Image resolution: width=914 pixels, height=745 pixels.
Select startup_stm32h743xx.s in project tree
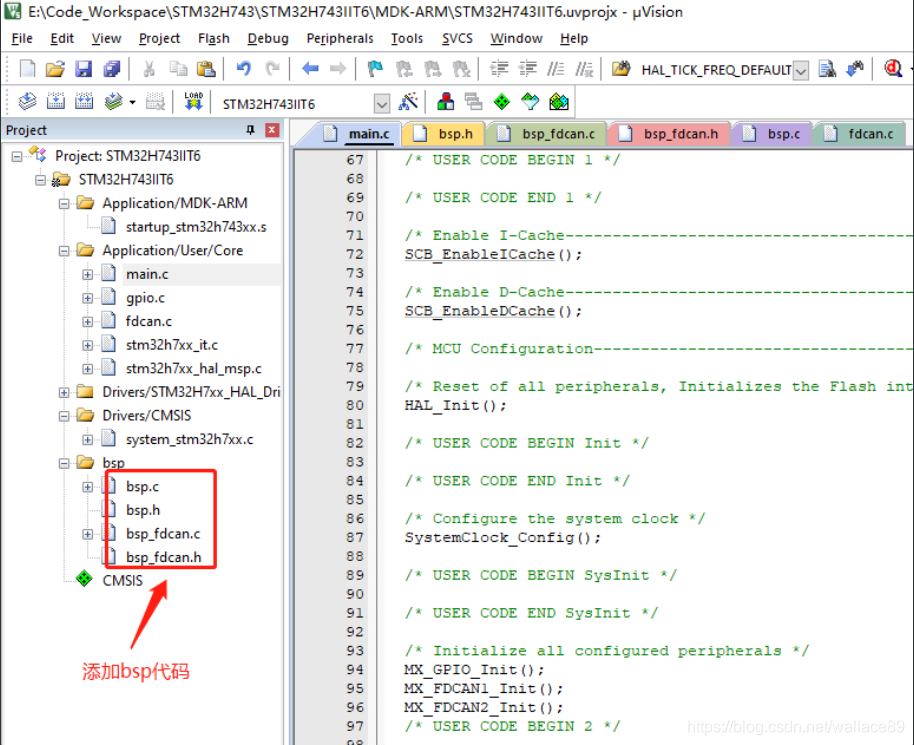point(196,227)
